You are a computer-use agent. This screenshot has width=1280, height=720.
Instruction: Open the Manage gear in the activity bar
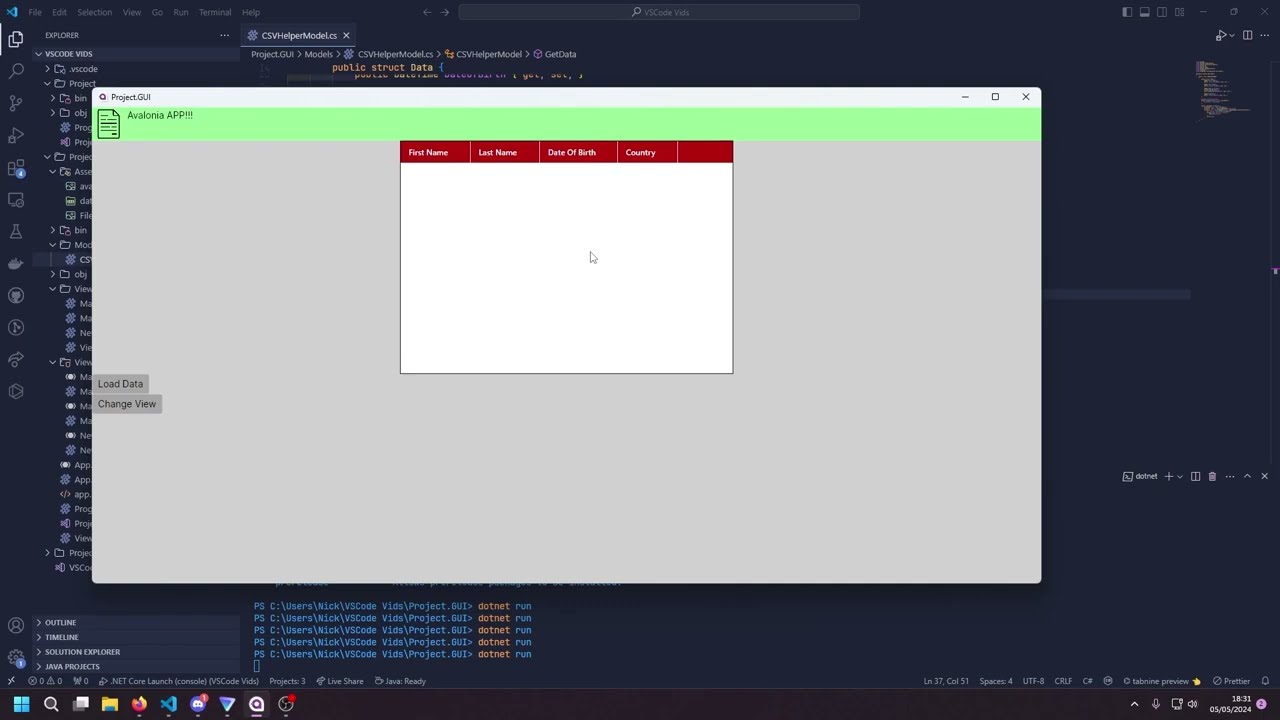click(16, 658)
